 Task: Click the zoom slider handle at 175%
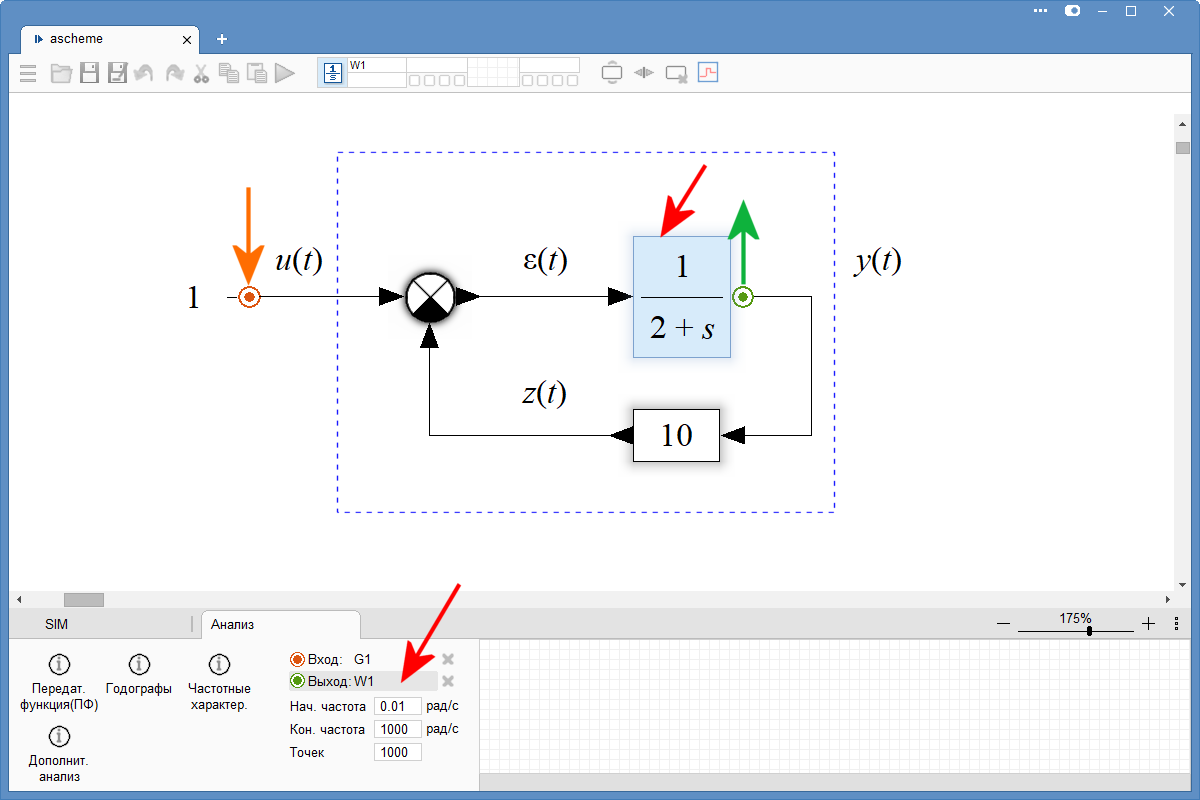click(x=1089, y=630)
